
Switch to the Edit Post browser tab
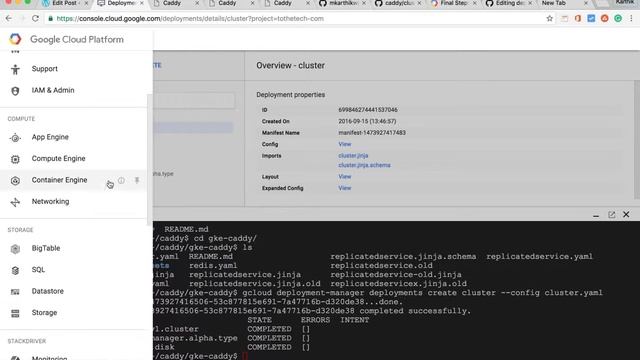pyautogui.click(x=64, y=3)
